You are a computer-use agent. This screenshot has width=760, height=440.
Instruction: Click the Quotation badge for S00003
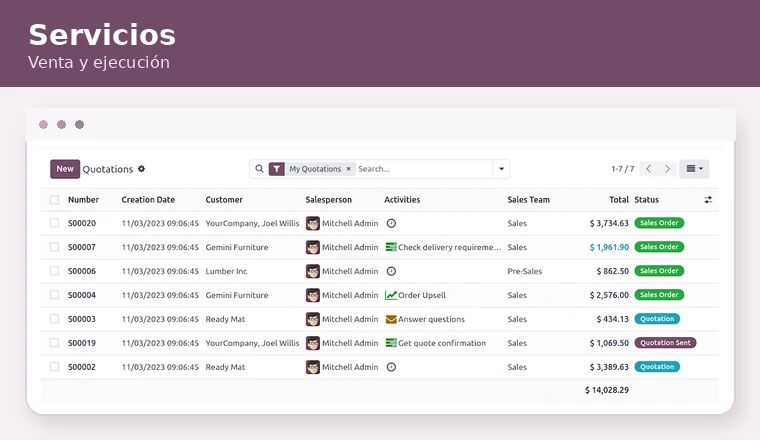657,319
